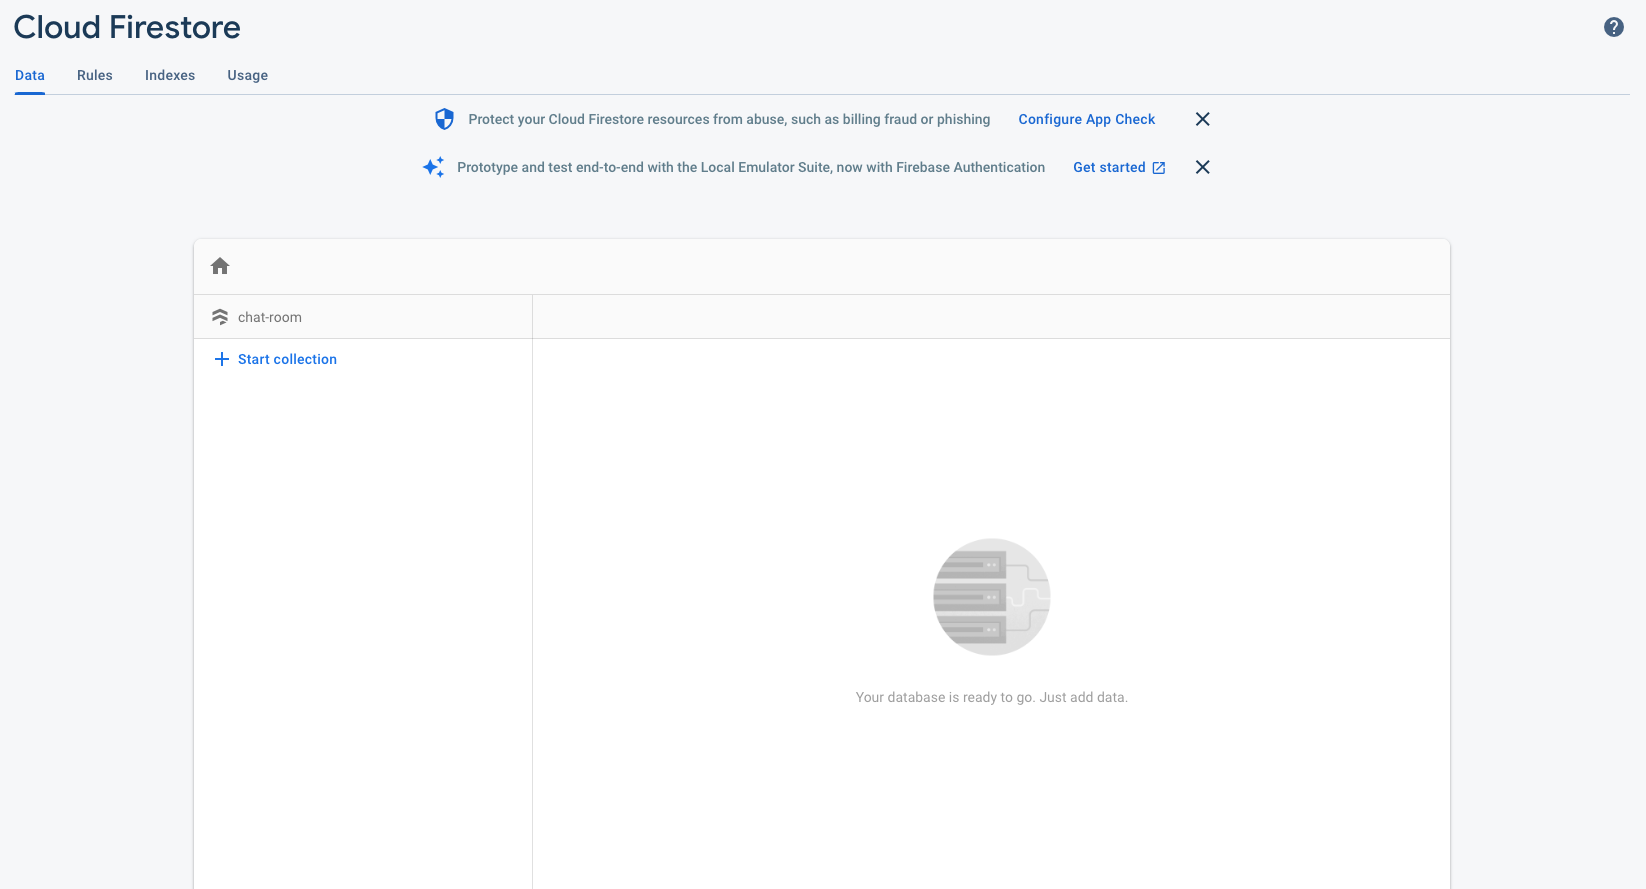Click the sparkle icon by the Emulator Suite notice
Viewport: 1646px width, 889px height.
[x=433, y=167]
